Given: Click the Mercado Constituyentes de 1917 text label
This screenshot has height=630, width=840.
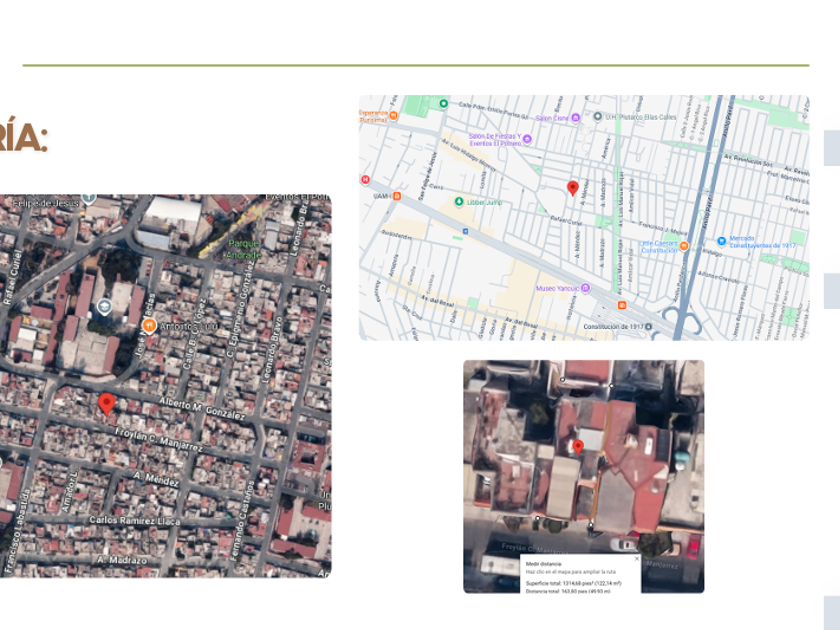Looking at the screenshot, I should point(762,242).
